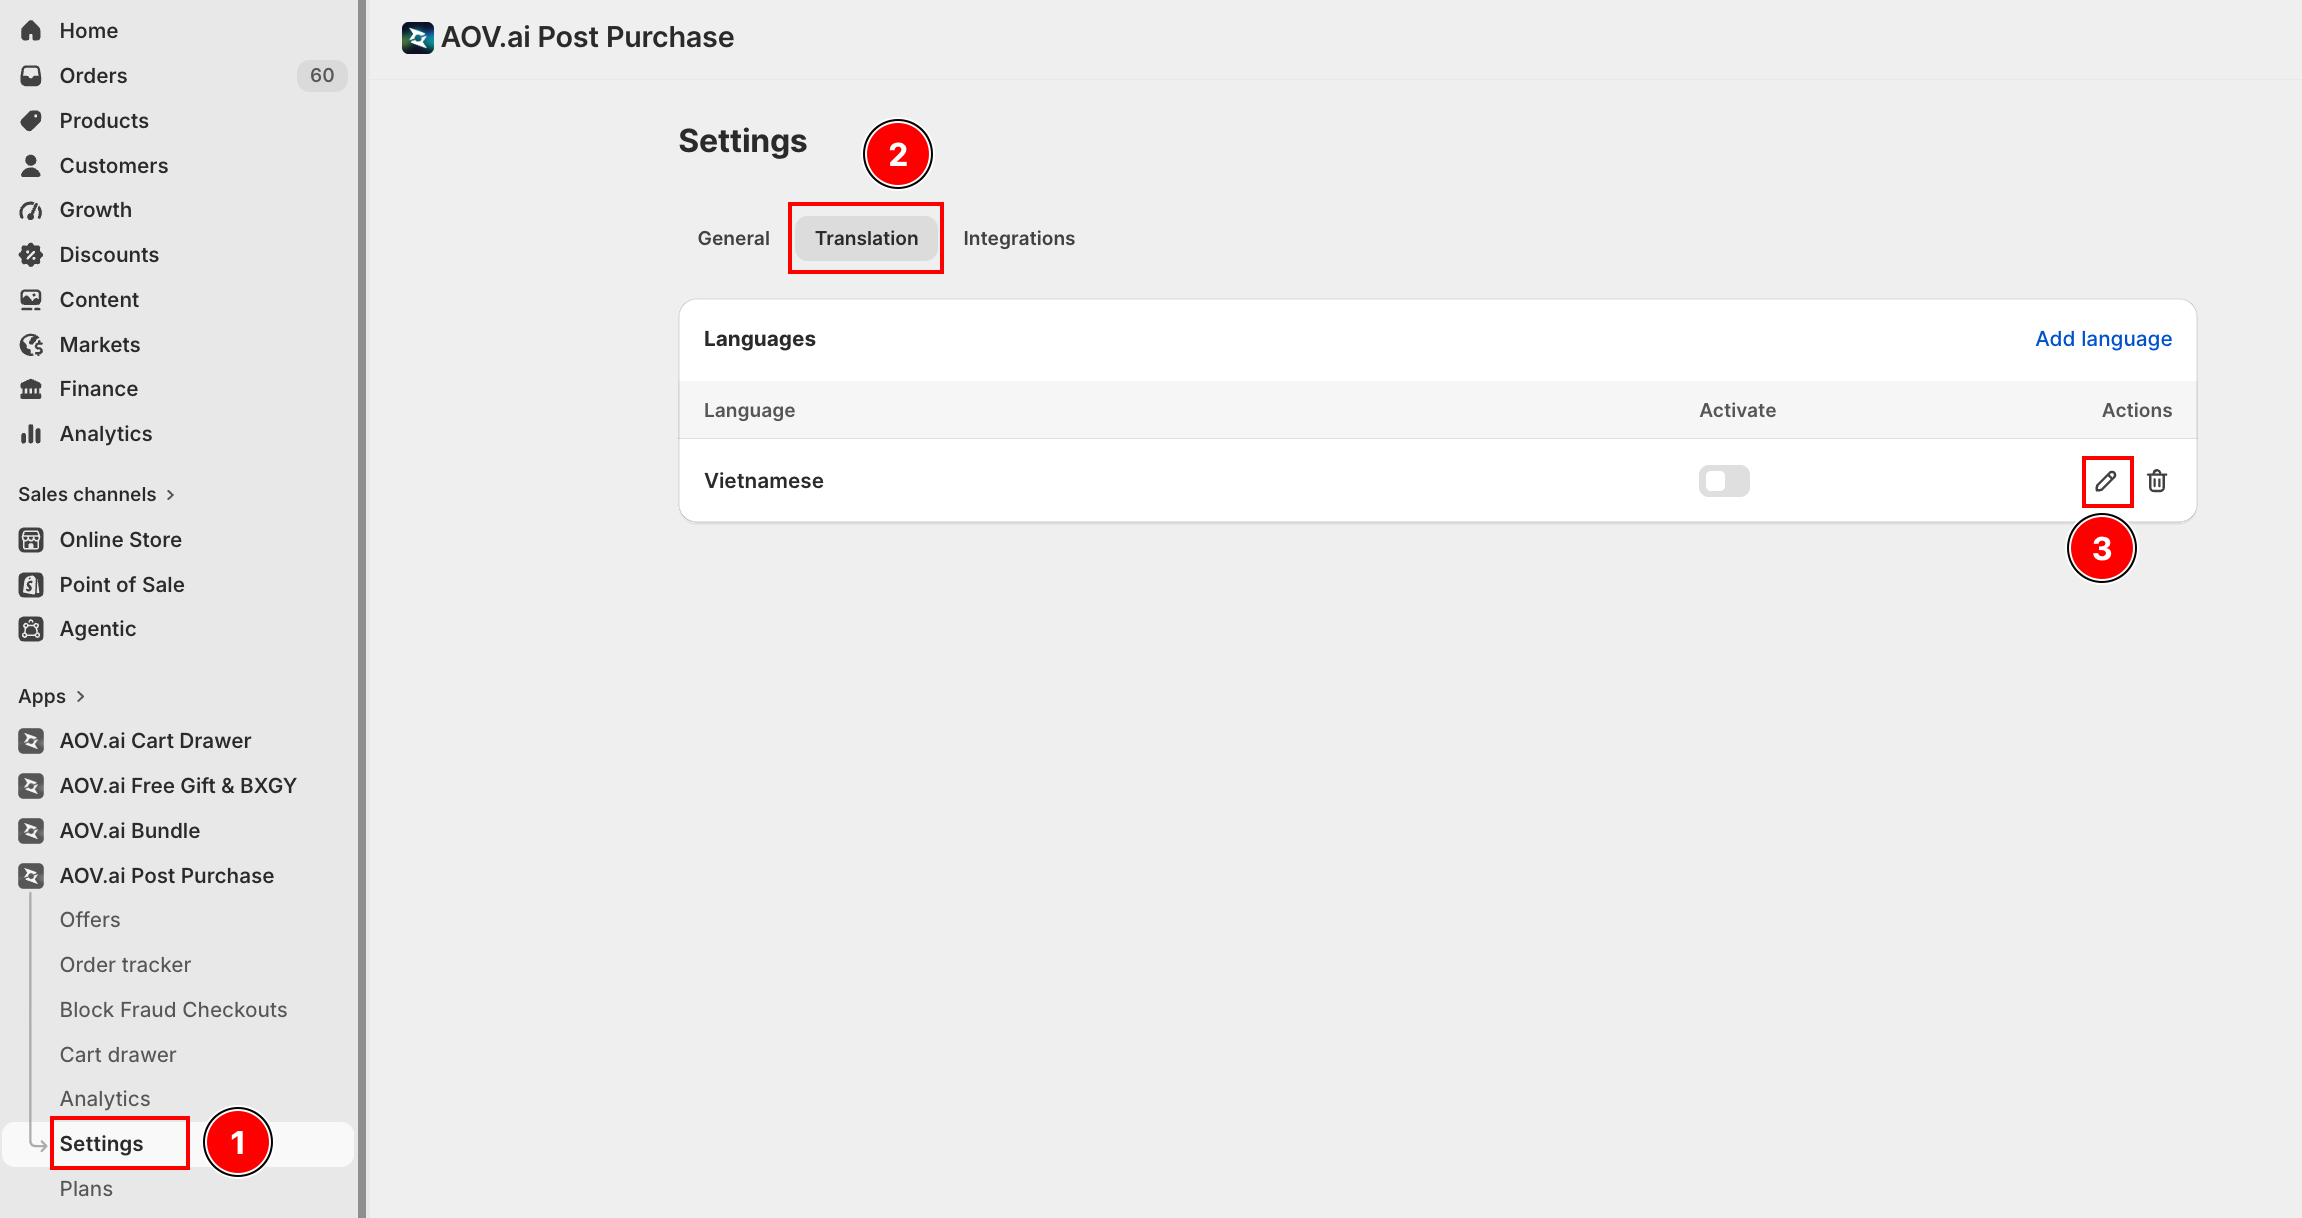Click the Customers person icon
Screen dimensions: 2302x1218
(31, 166)
